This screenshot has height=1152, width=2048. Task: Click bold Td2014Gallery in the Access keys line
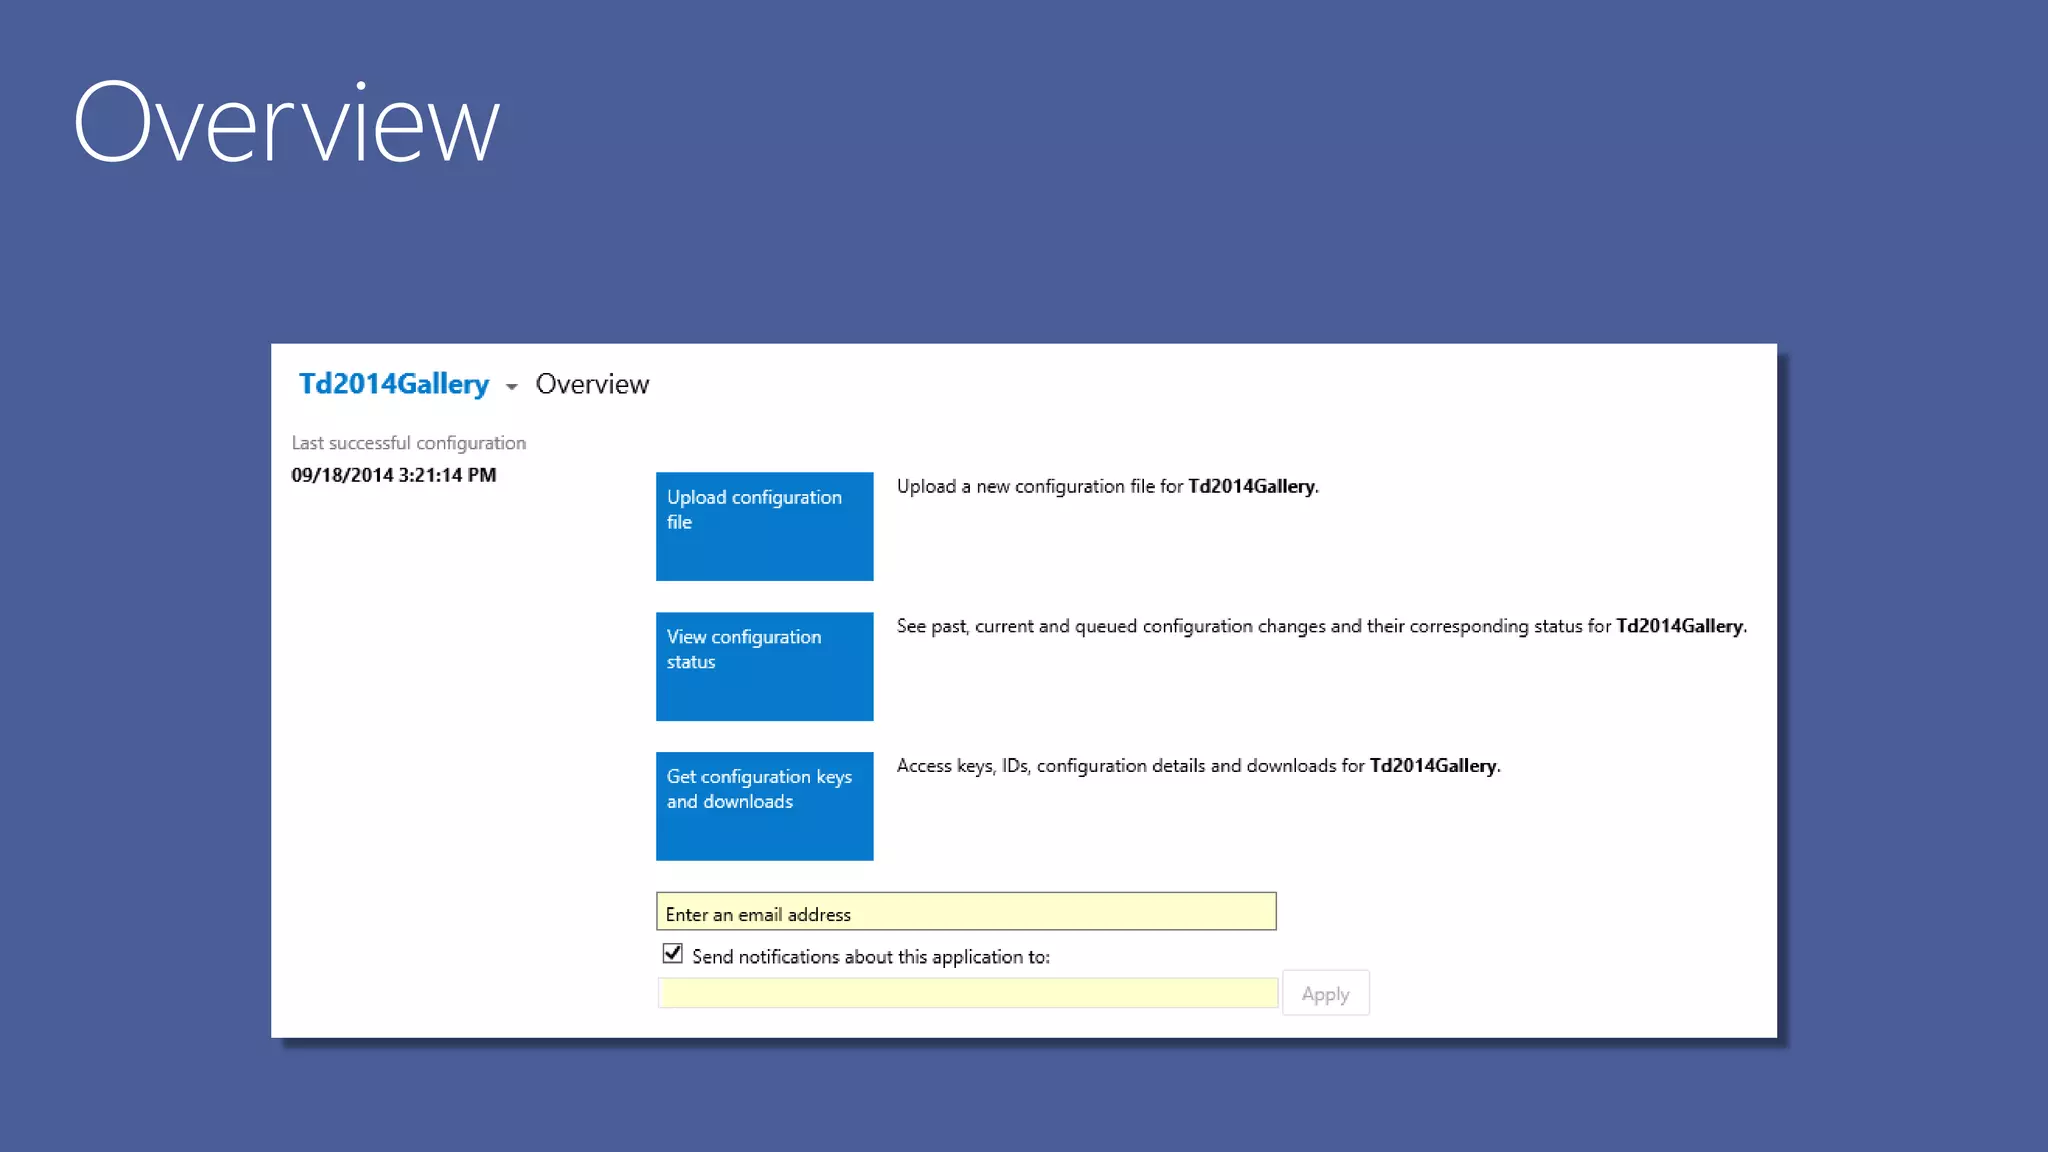1432,766
